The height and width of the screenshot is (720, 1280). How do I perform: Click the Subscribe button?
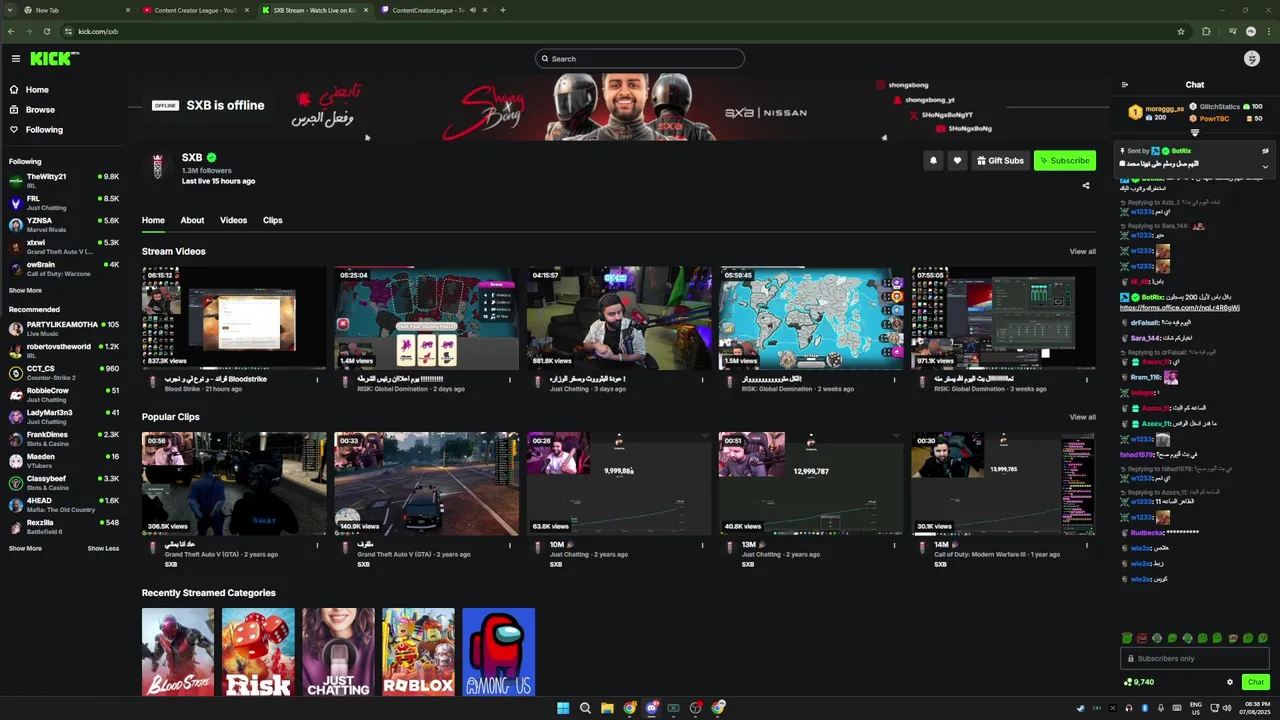pos(1064,160)
